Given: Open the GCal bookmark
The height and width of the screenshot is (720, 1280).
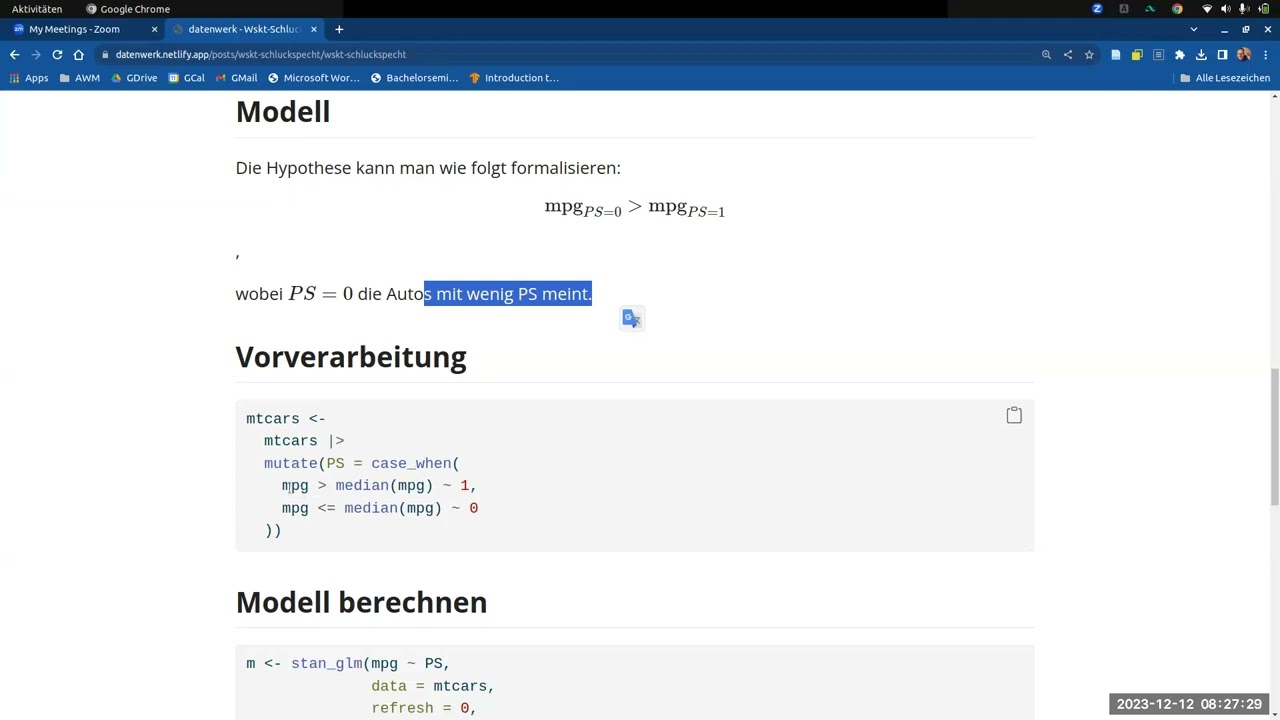Looking at the screenshot, I should [187, 78].
